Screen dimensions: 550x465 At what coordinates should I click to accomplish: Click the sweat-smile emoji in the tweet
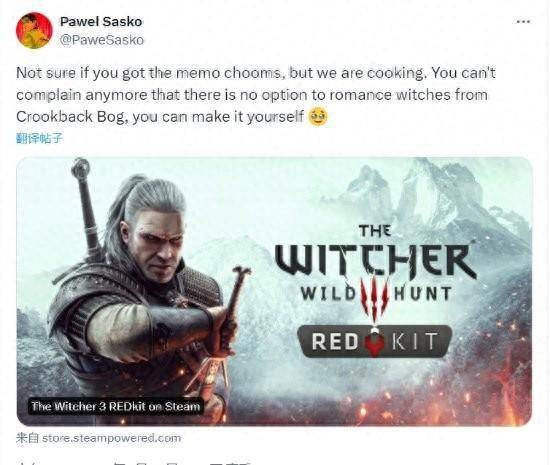click(317, 117)
